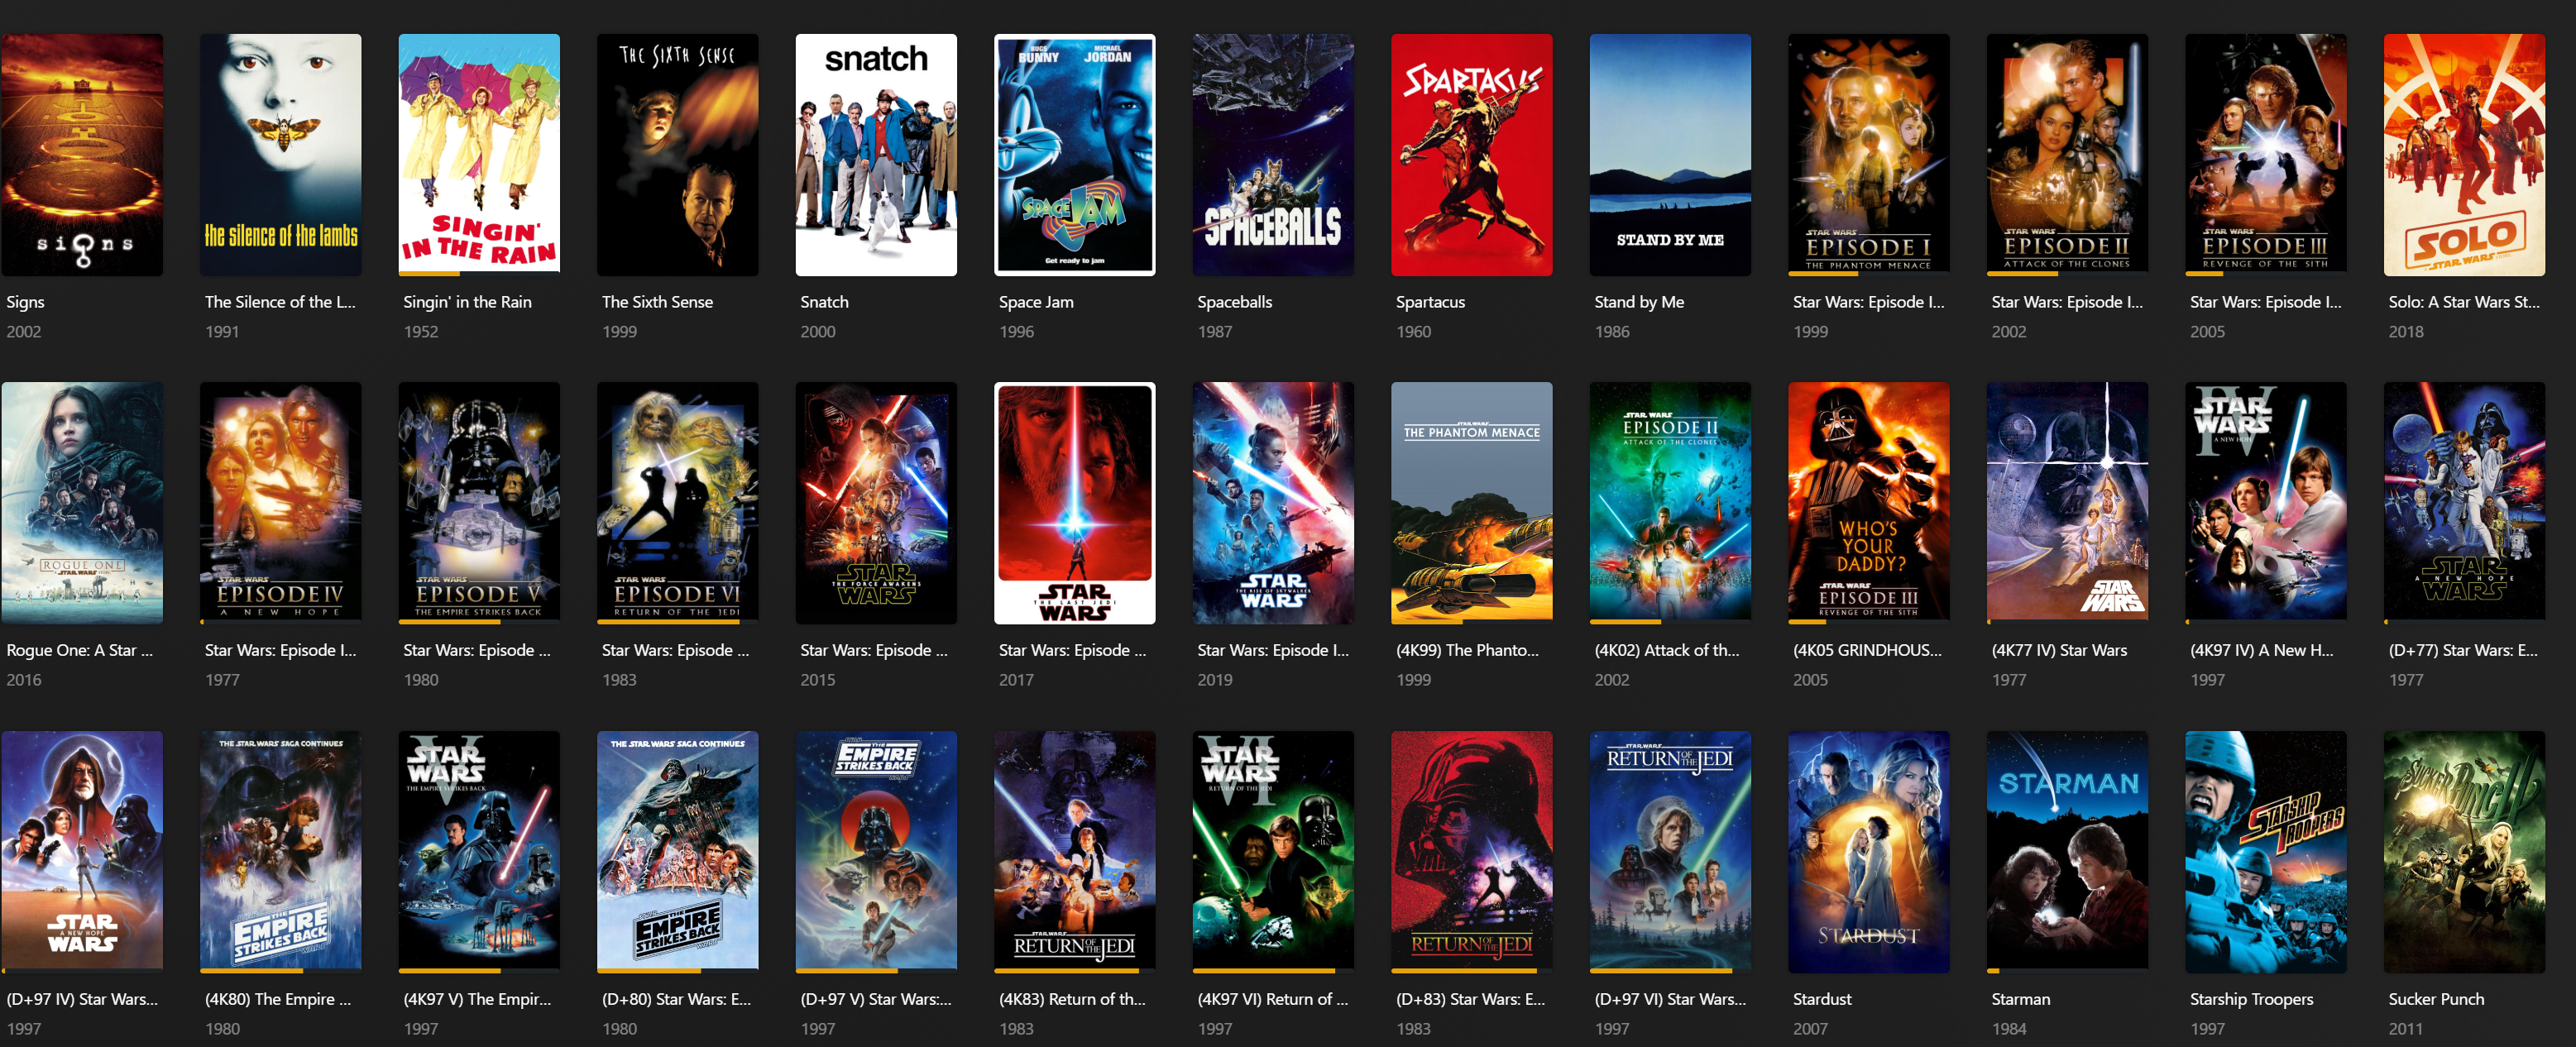
Task: Open the Snatch movie poster
Action: (876, 155)
